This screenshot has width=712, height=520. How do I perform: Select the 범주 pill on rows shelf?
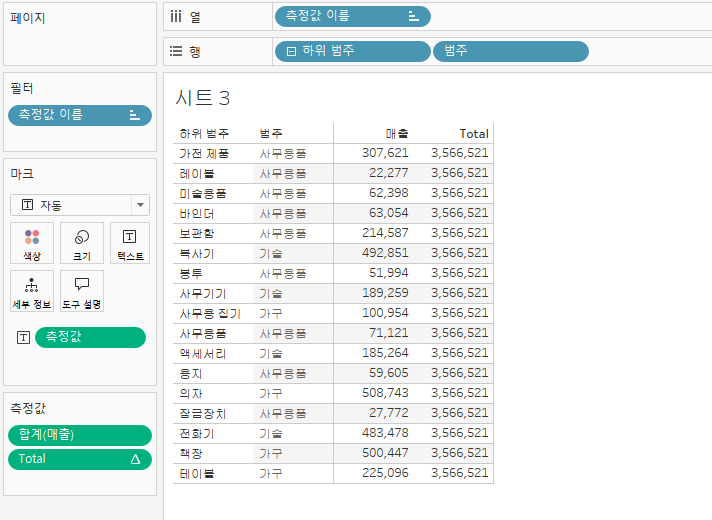(511, 51)
